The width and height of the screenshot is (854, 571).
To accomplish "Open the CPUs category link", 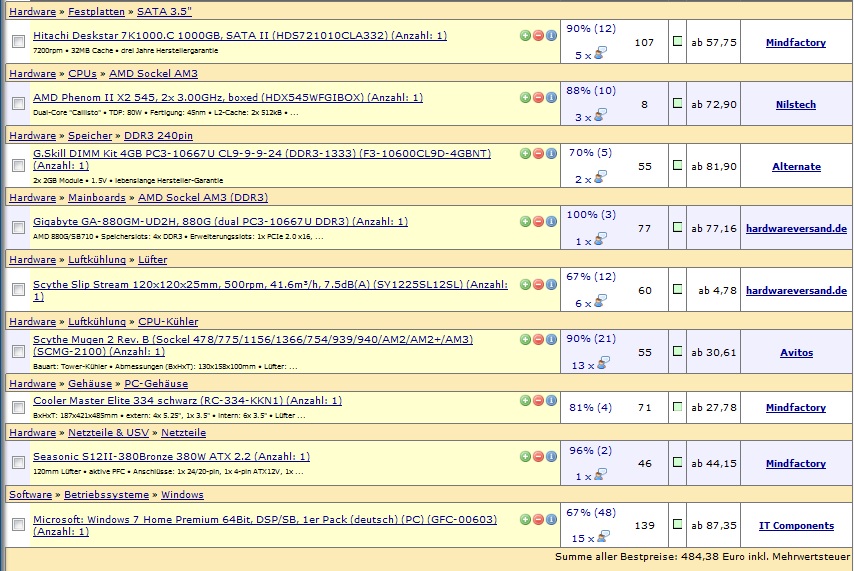I will click(82, 74).
